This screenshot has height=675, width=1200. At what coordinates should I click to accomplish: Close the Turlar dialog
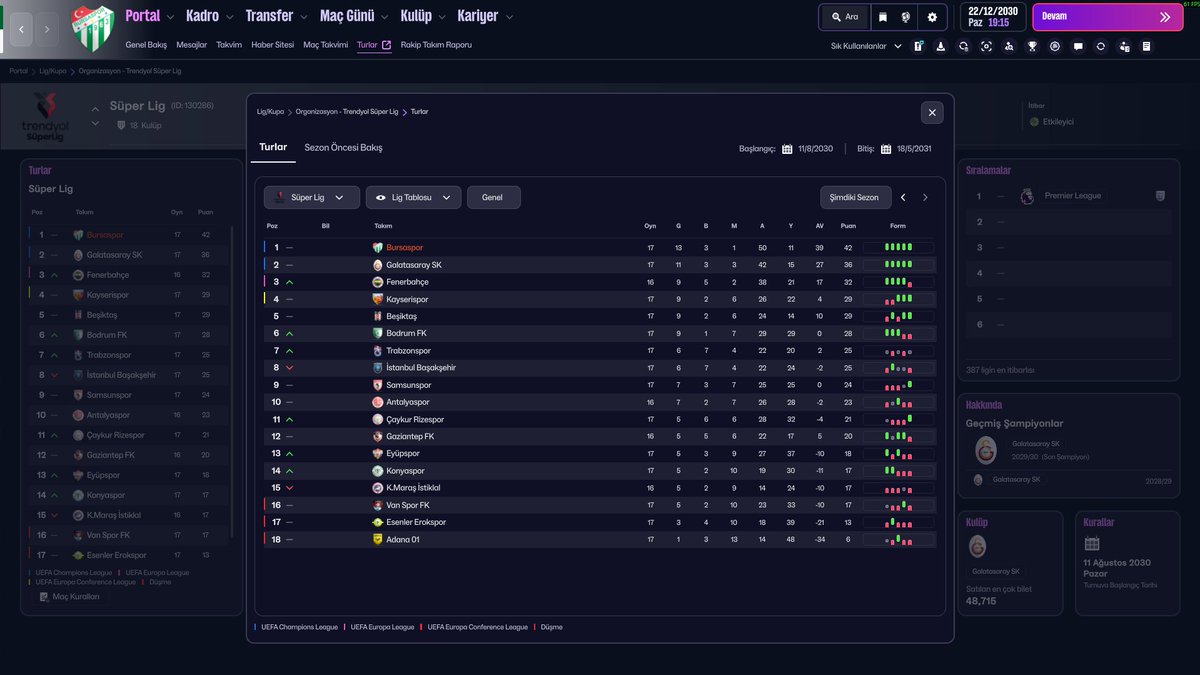(932, 113)
